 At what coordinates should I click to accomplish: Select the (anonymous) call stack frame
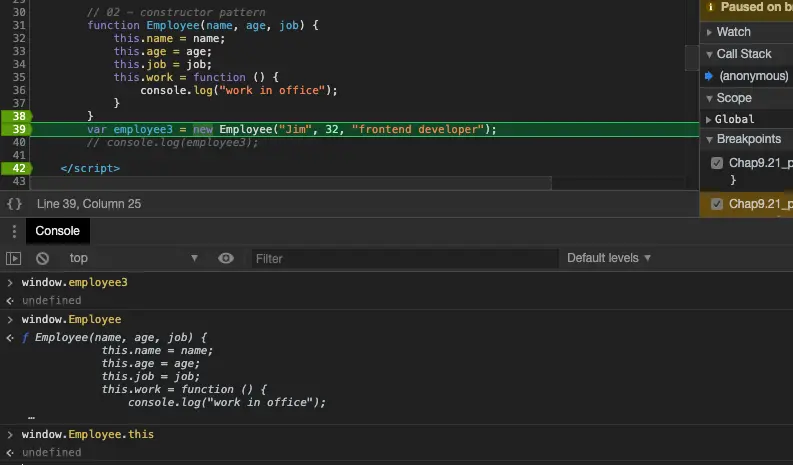click(x=753, y=76)
